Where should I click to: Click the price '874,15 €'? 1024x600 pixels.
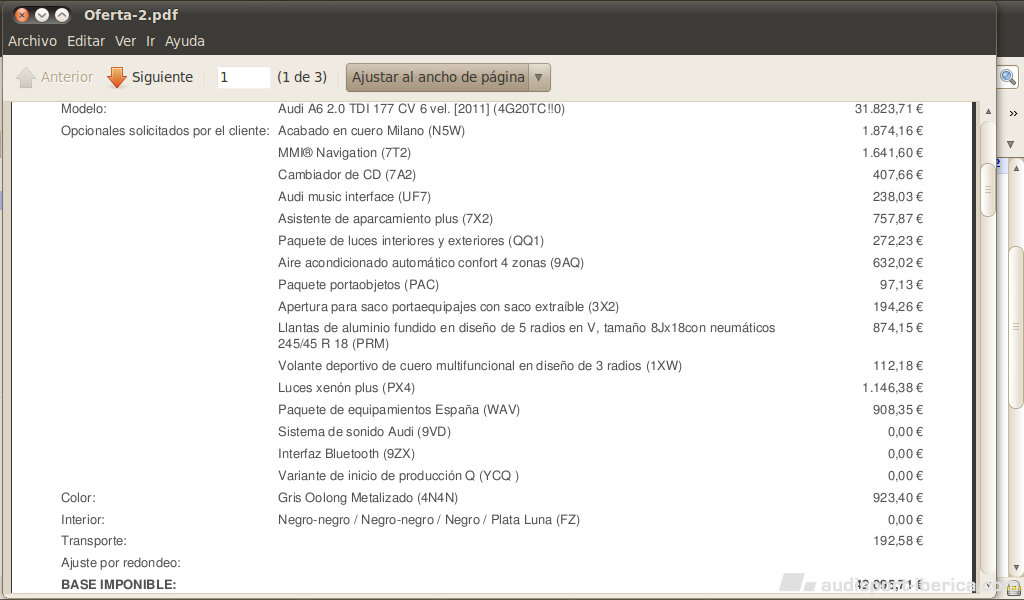(898, 328)
